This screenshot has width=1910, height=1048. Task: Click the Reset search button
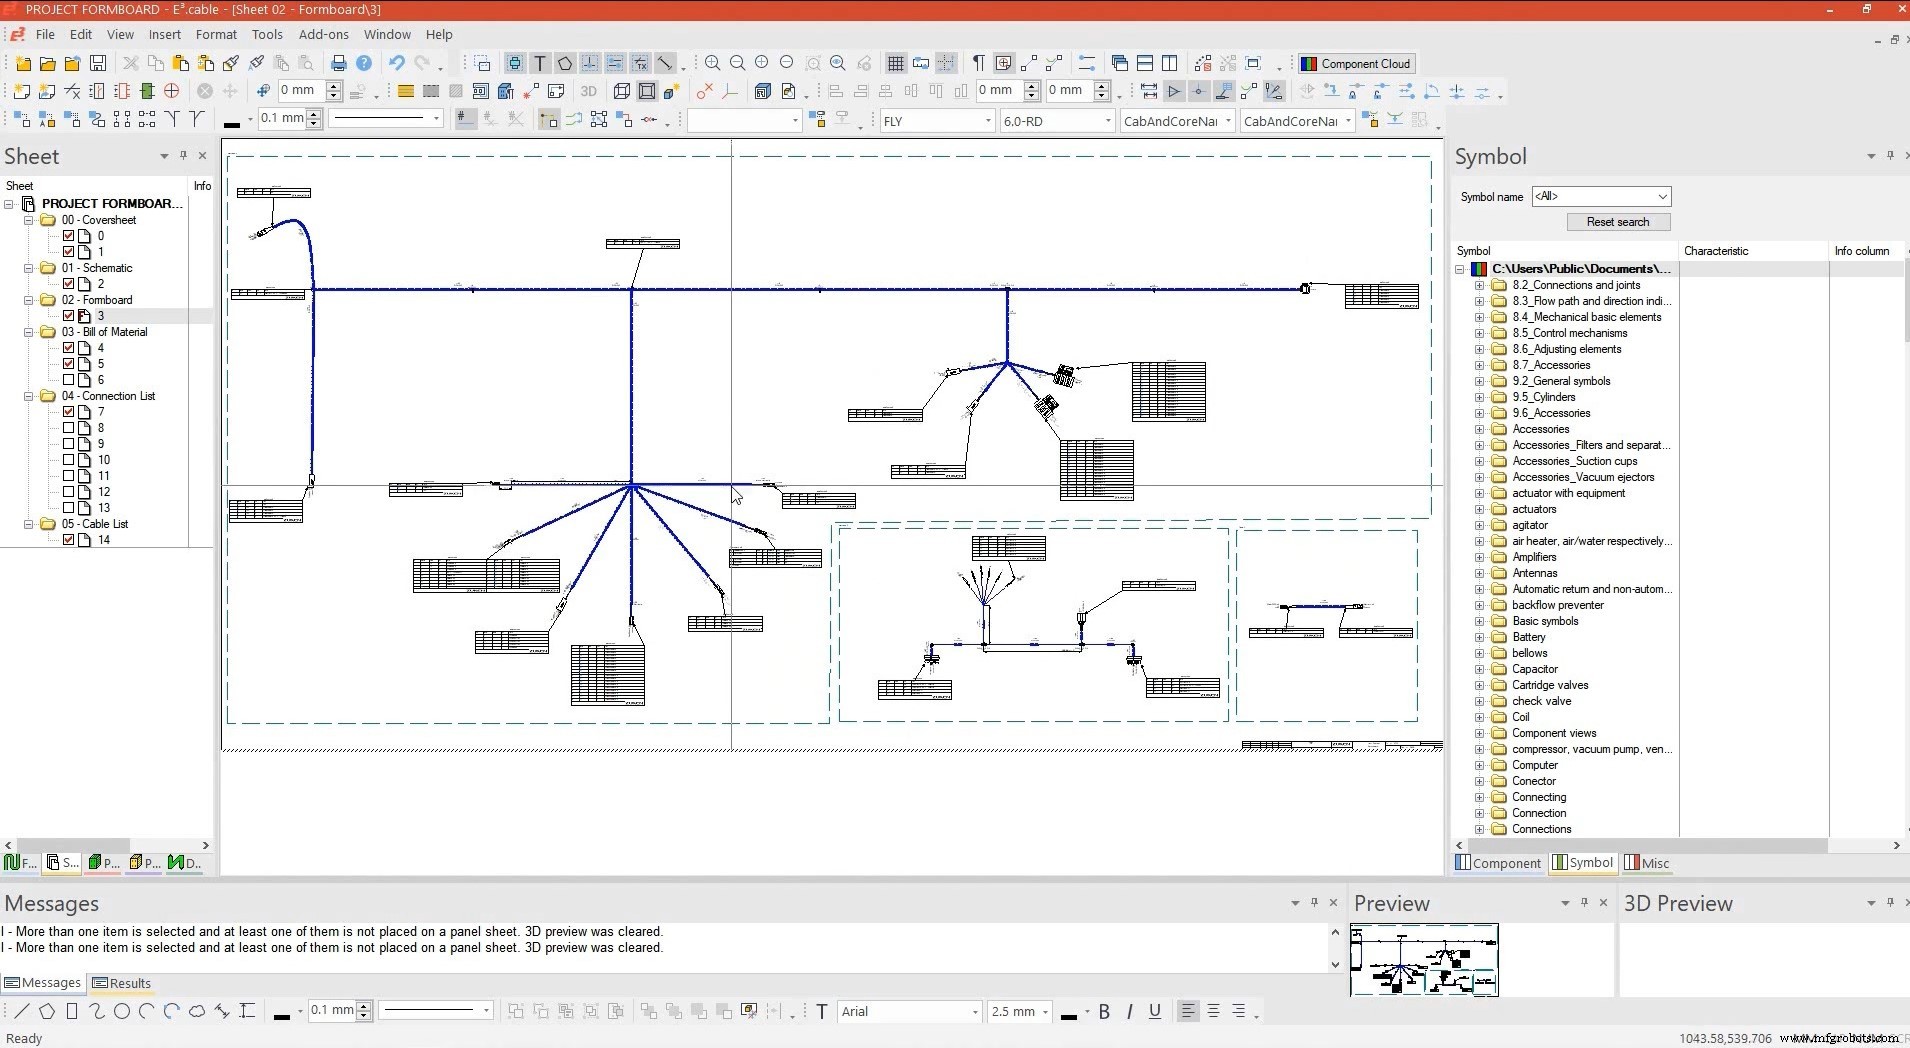1618,222
